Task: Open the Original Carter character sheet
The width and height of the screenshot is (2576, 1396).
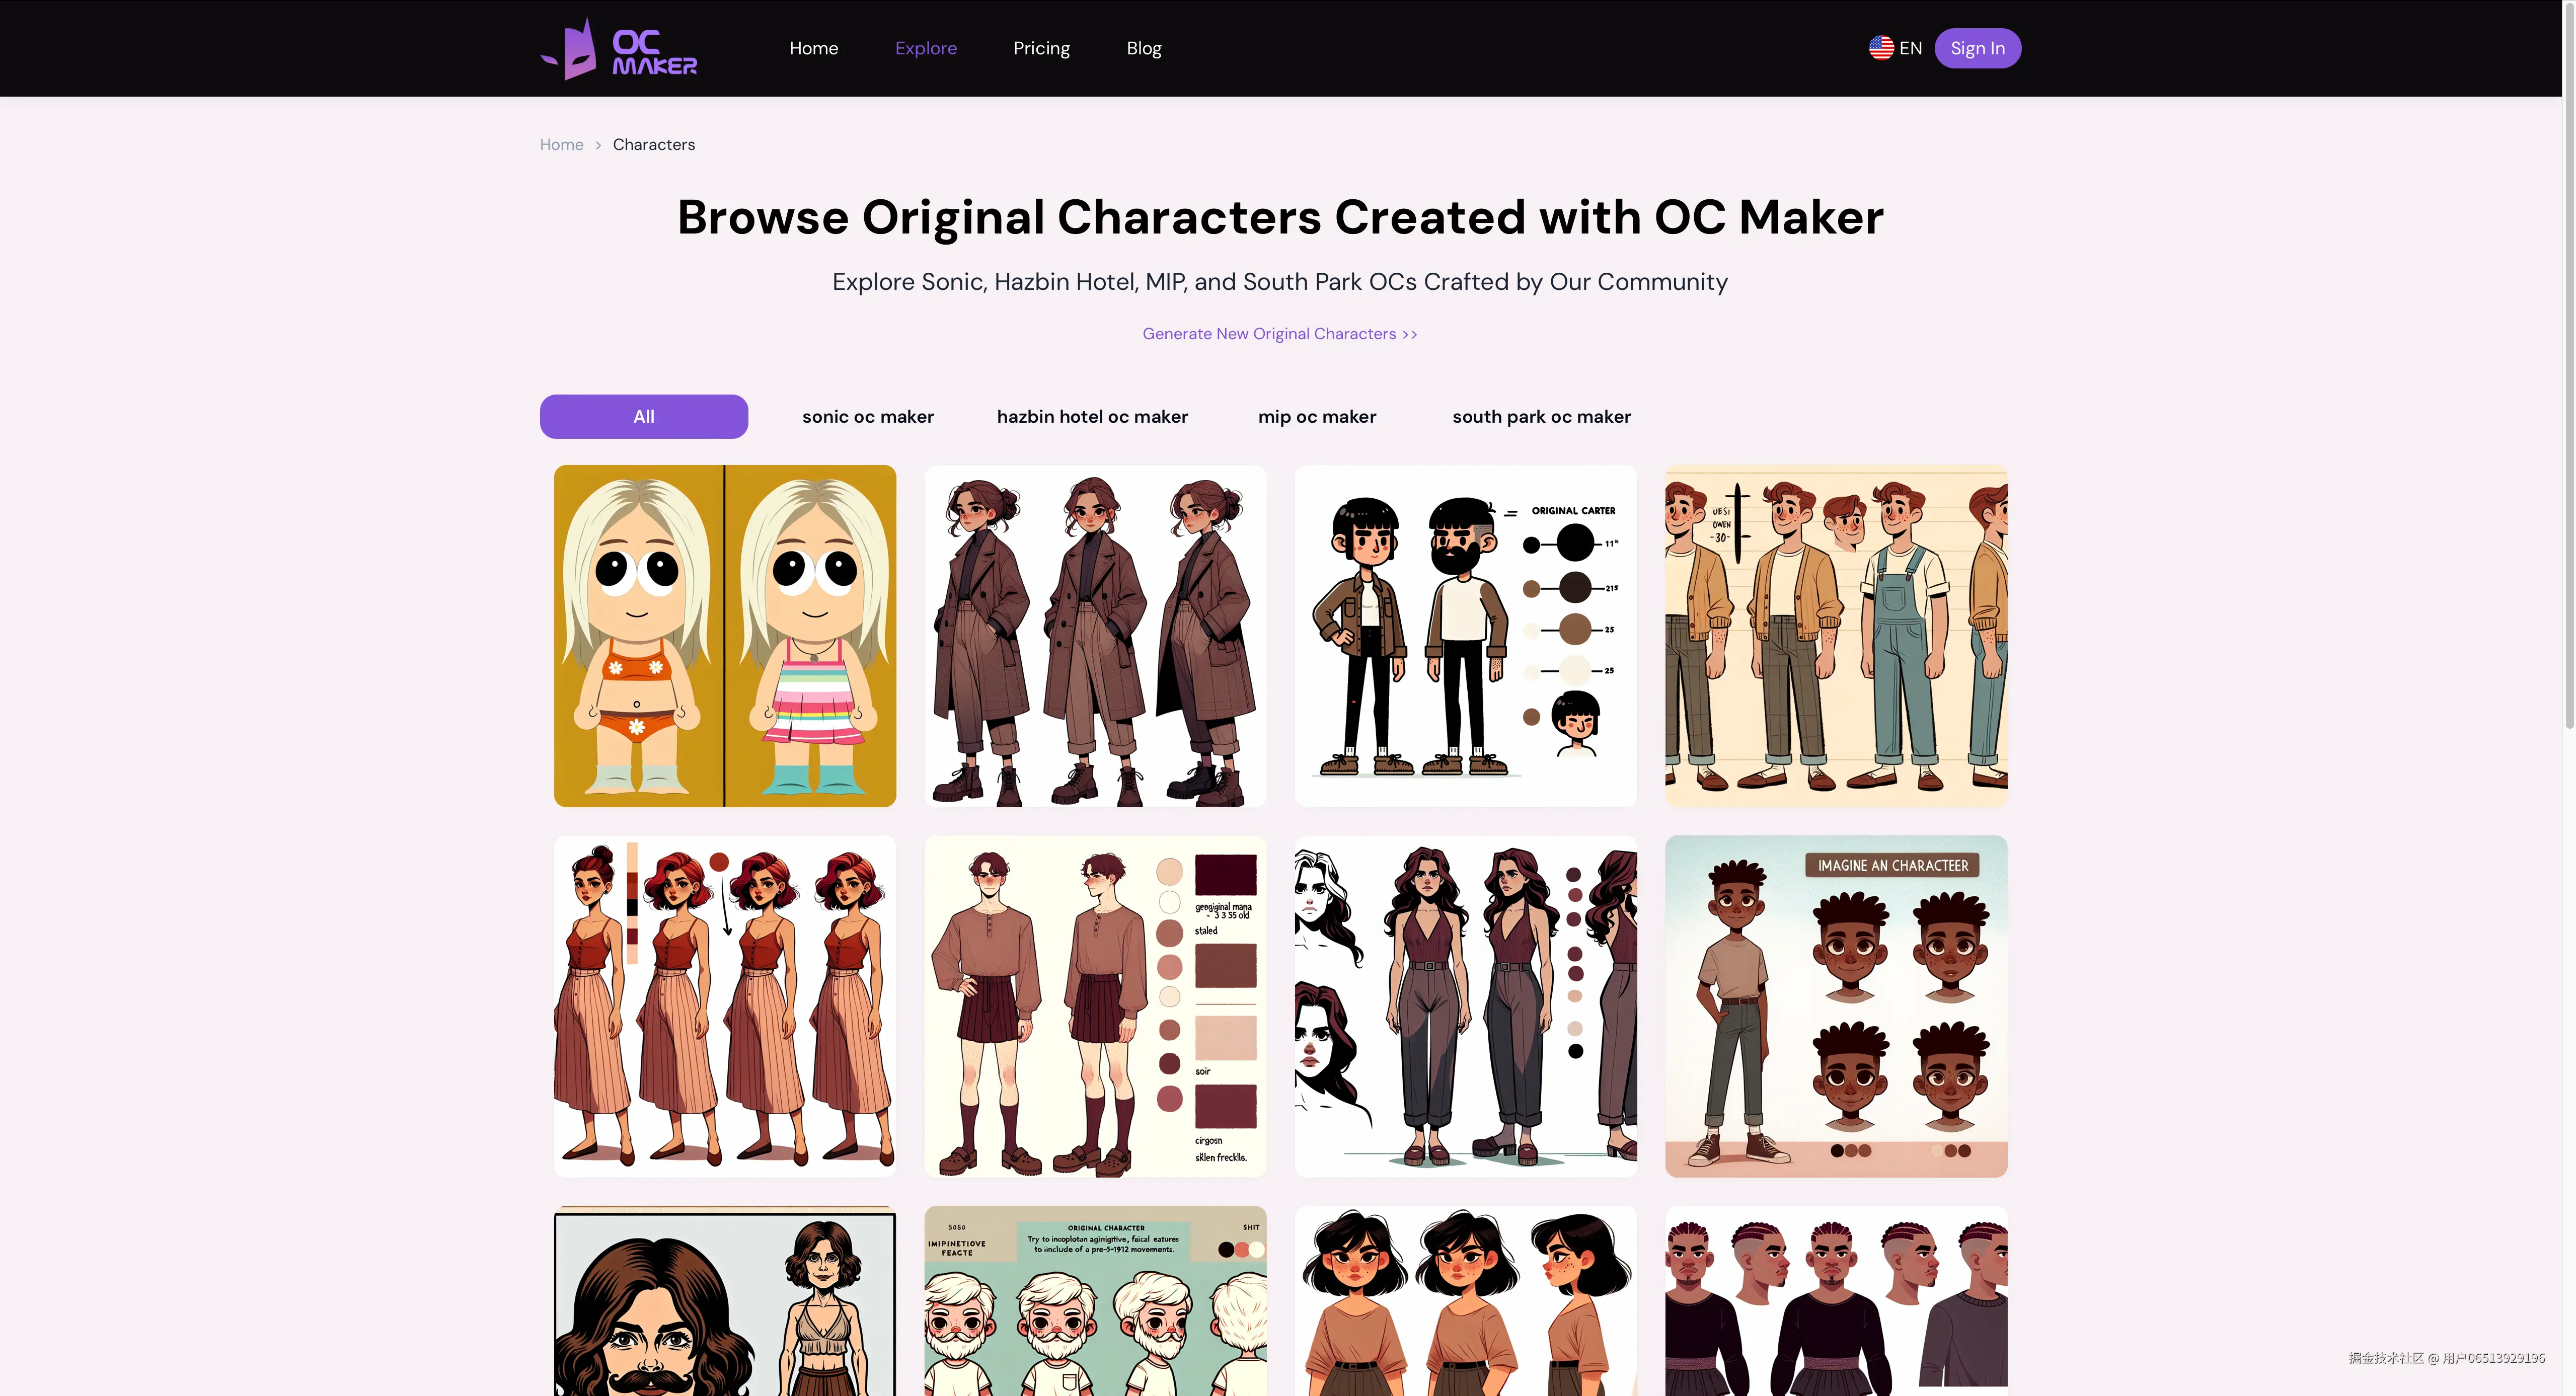Action: pyautogui.click(x=1465, y=636)
